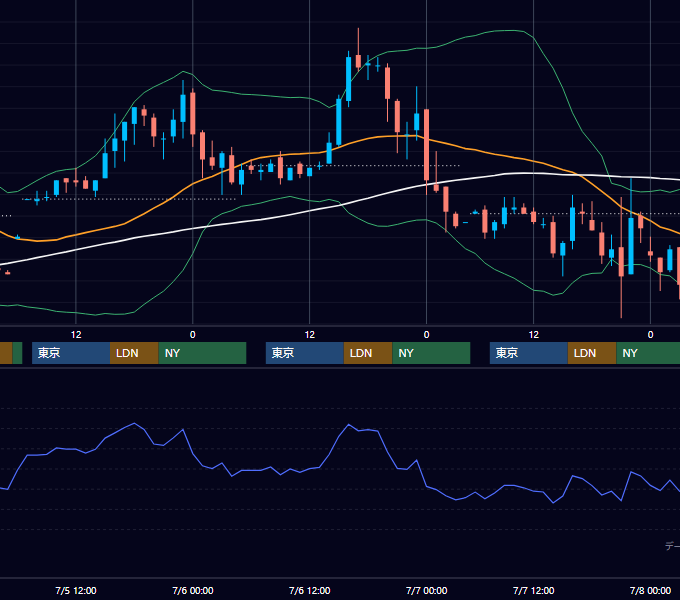The height and width of the screenshot is (600, 680).
Task: Click the 7/6 12:00 date label
Action: tap(310, 590)
